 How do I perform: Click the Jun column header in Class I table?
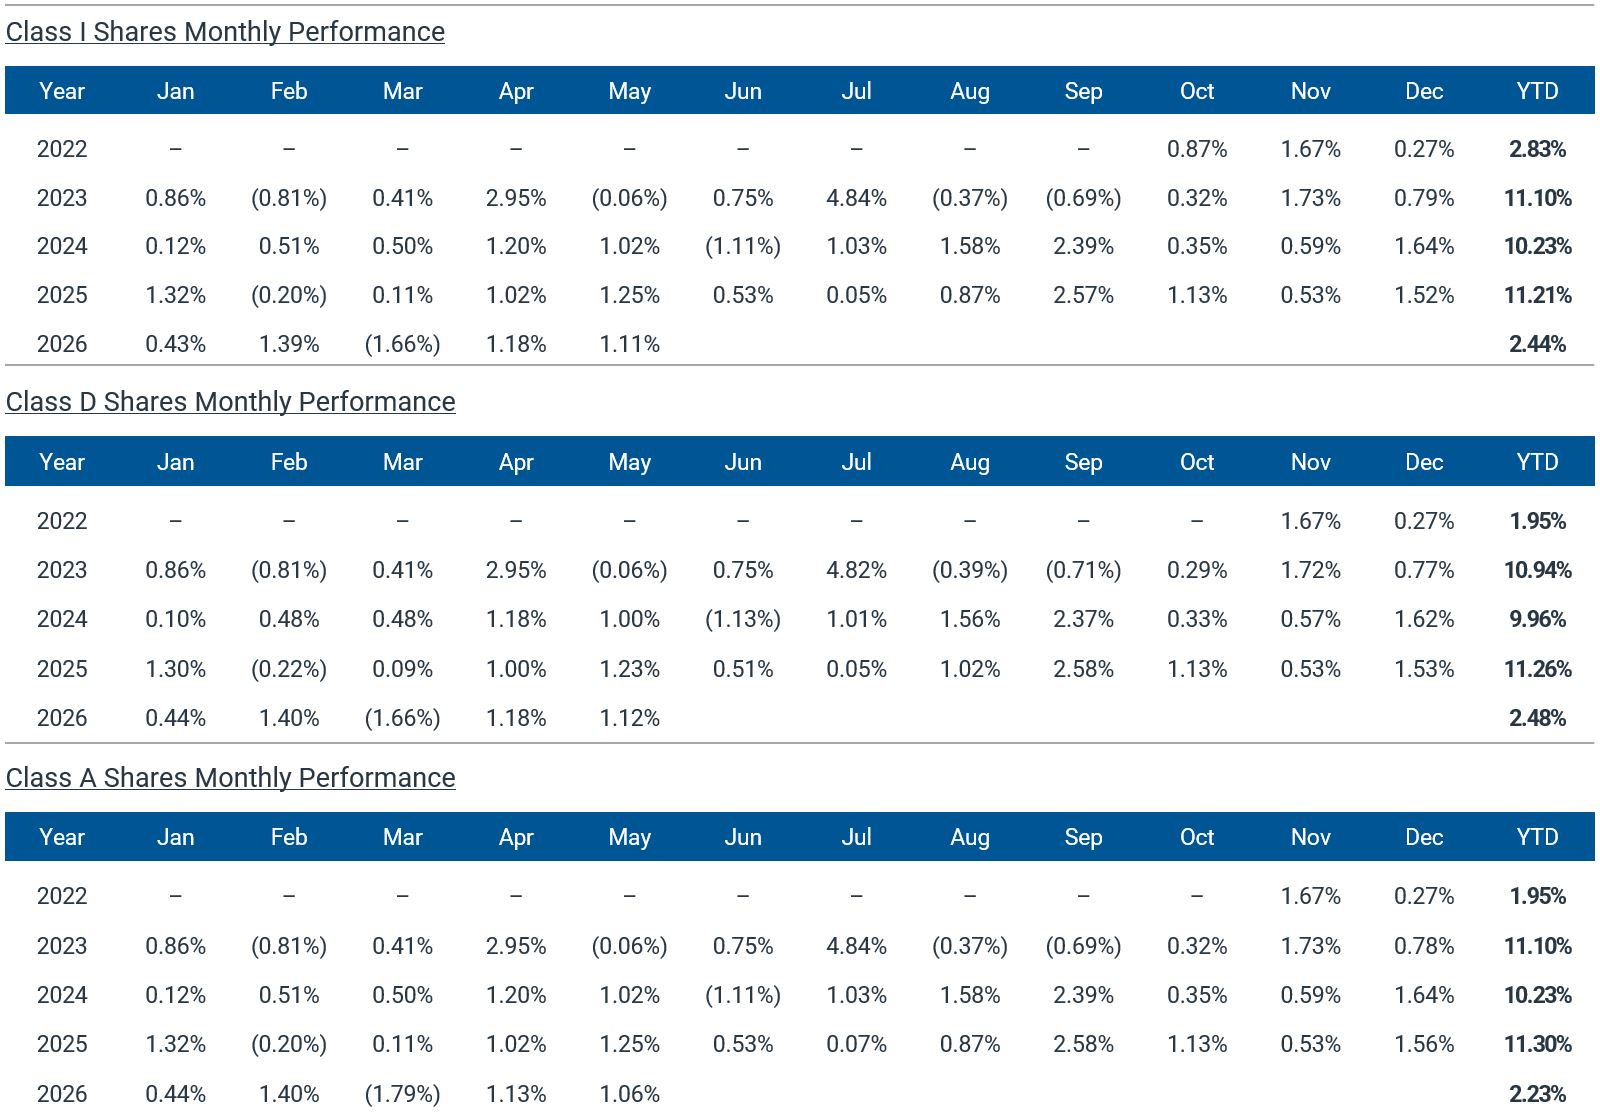pyautogui.click(x=743, y=91)
